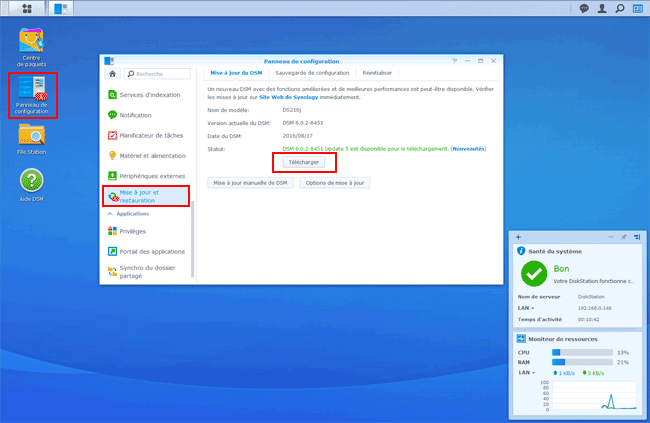The width and height of the screenshot is (650, 423).
Task: Click the Télécharger button
Action: coord(303,162)
